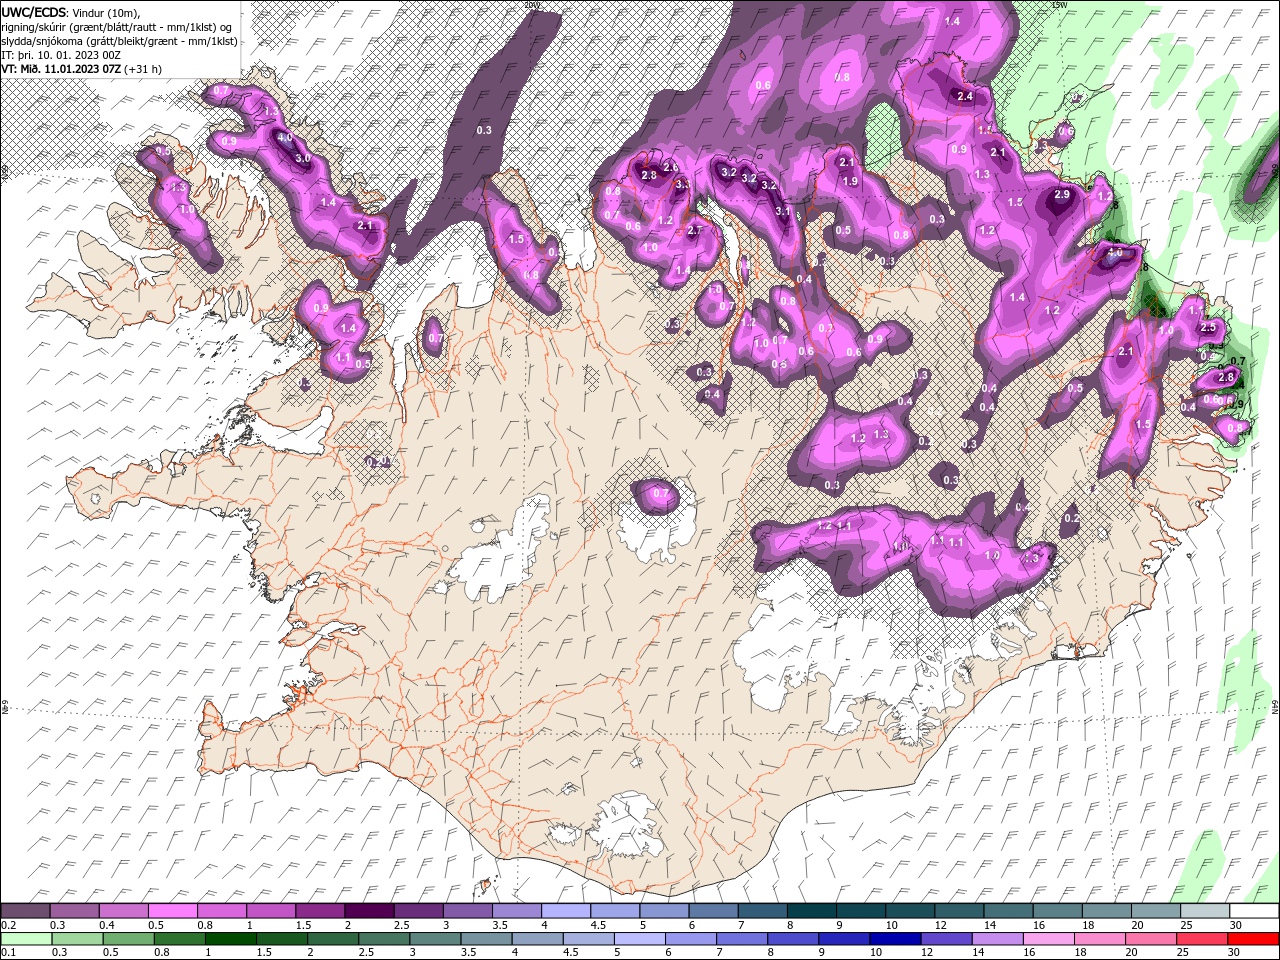Click the 2.4 snowfall value on the map

click(965, 97)
